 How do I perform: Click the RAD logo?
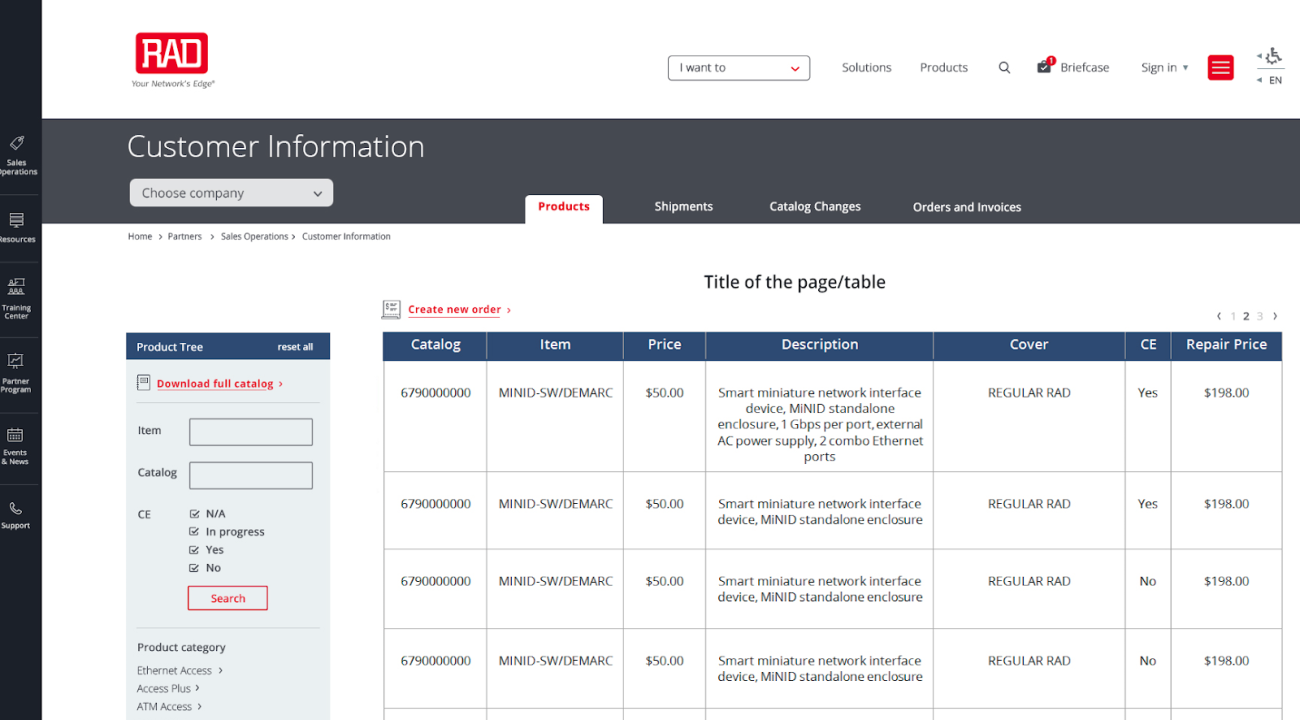click(x=172, y=55)
